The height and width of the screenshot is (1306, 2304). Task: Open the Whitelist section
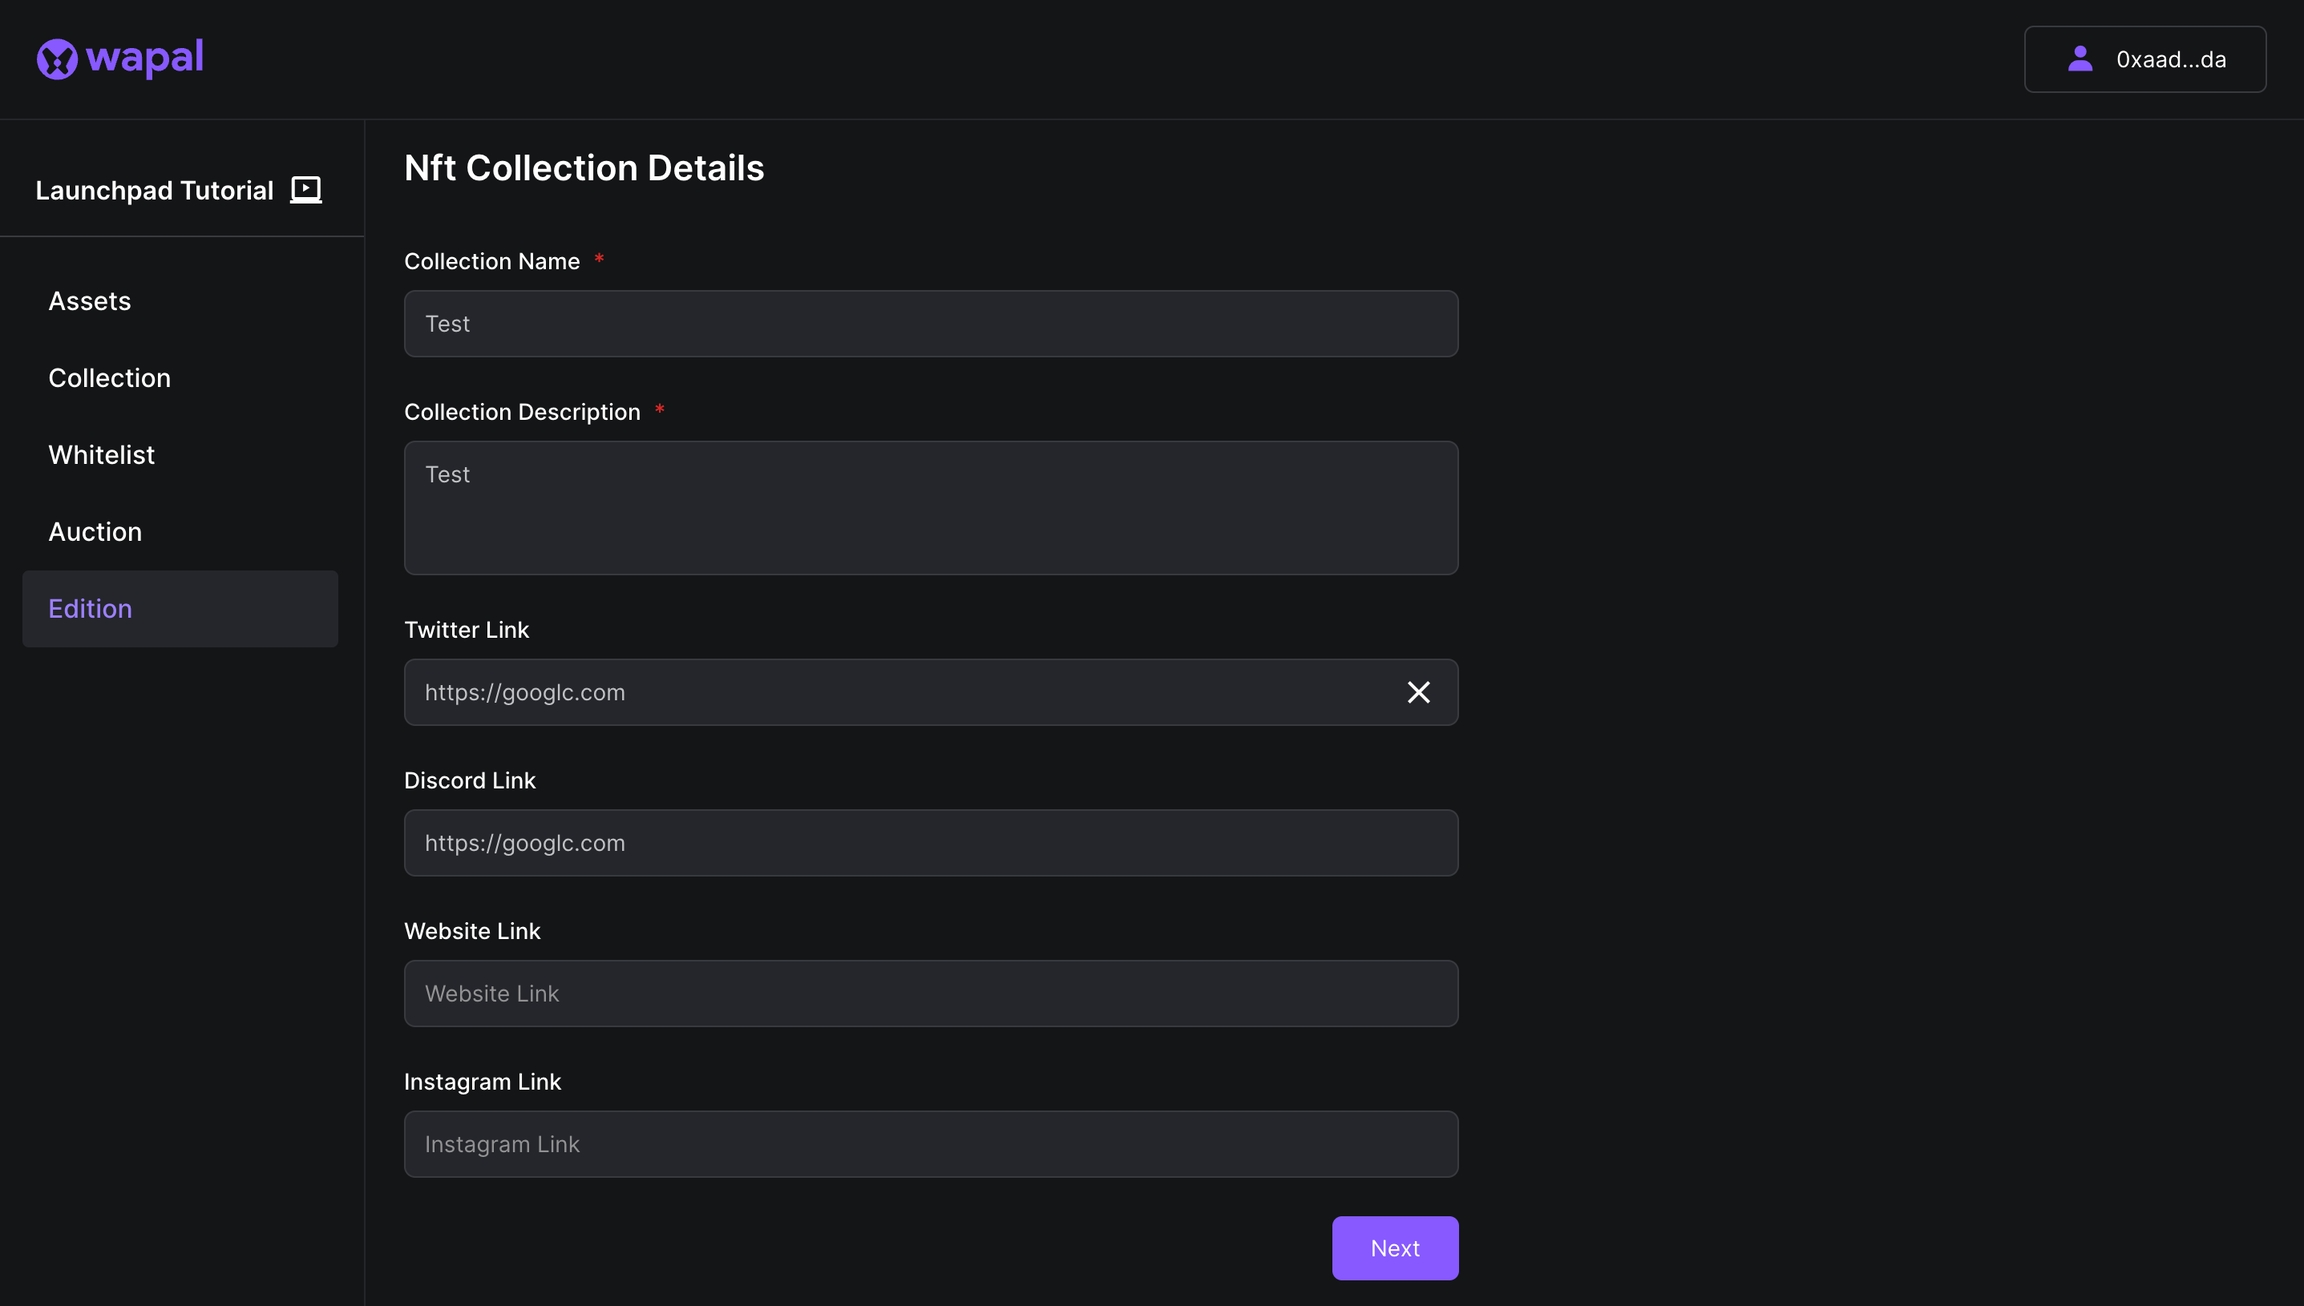click(x=102, y=455)
